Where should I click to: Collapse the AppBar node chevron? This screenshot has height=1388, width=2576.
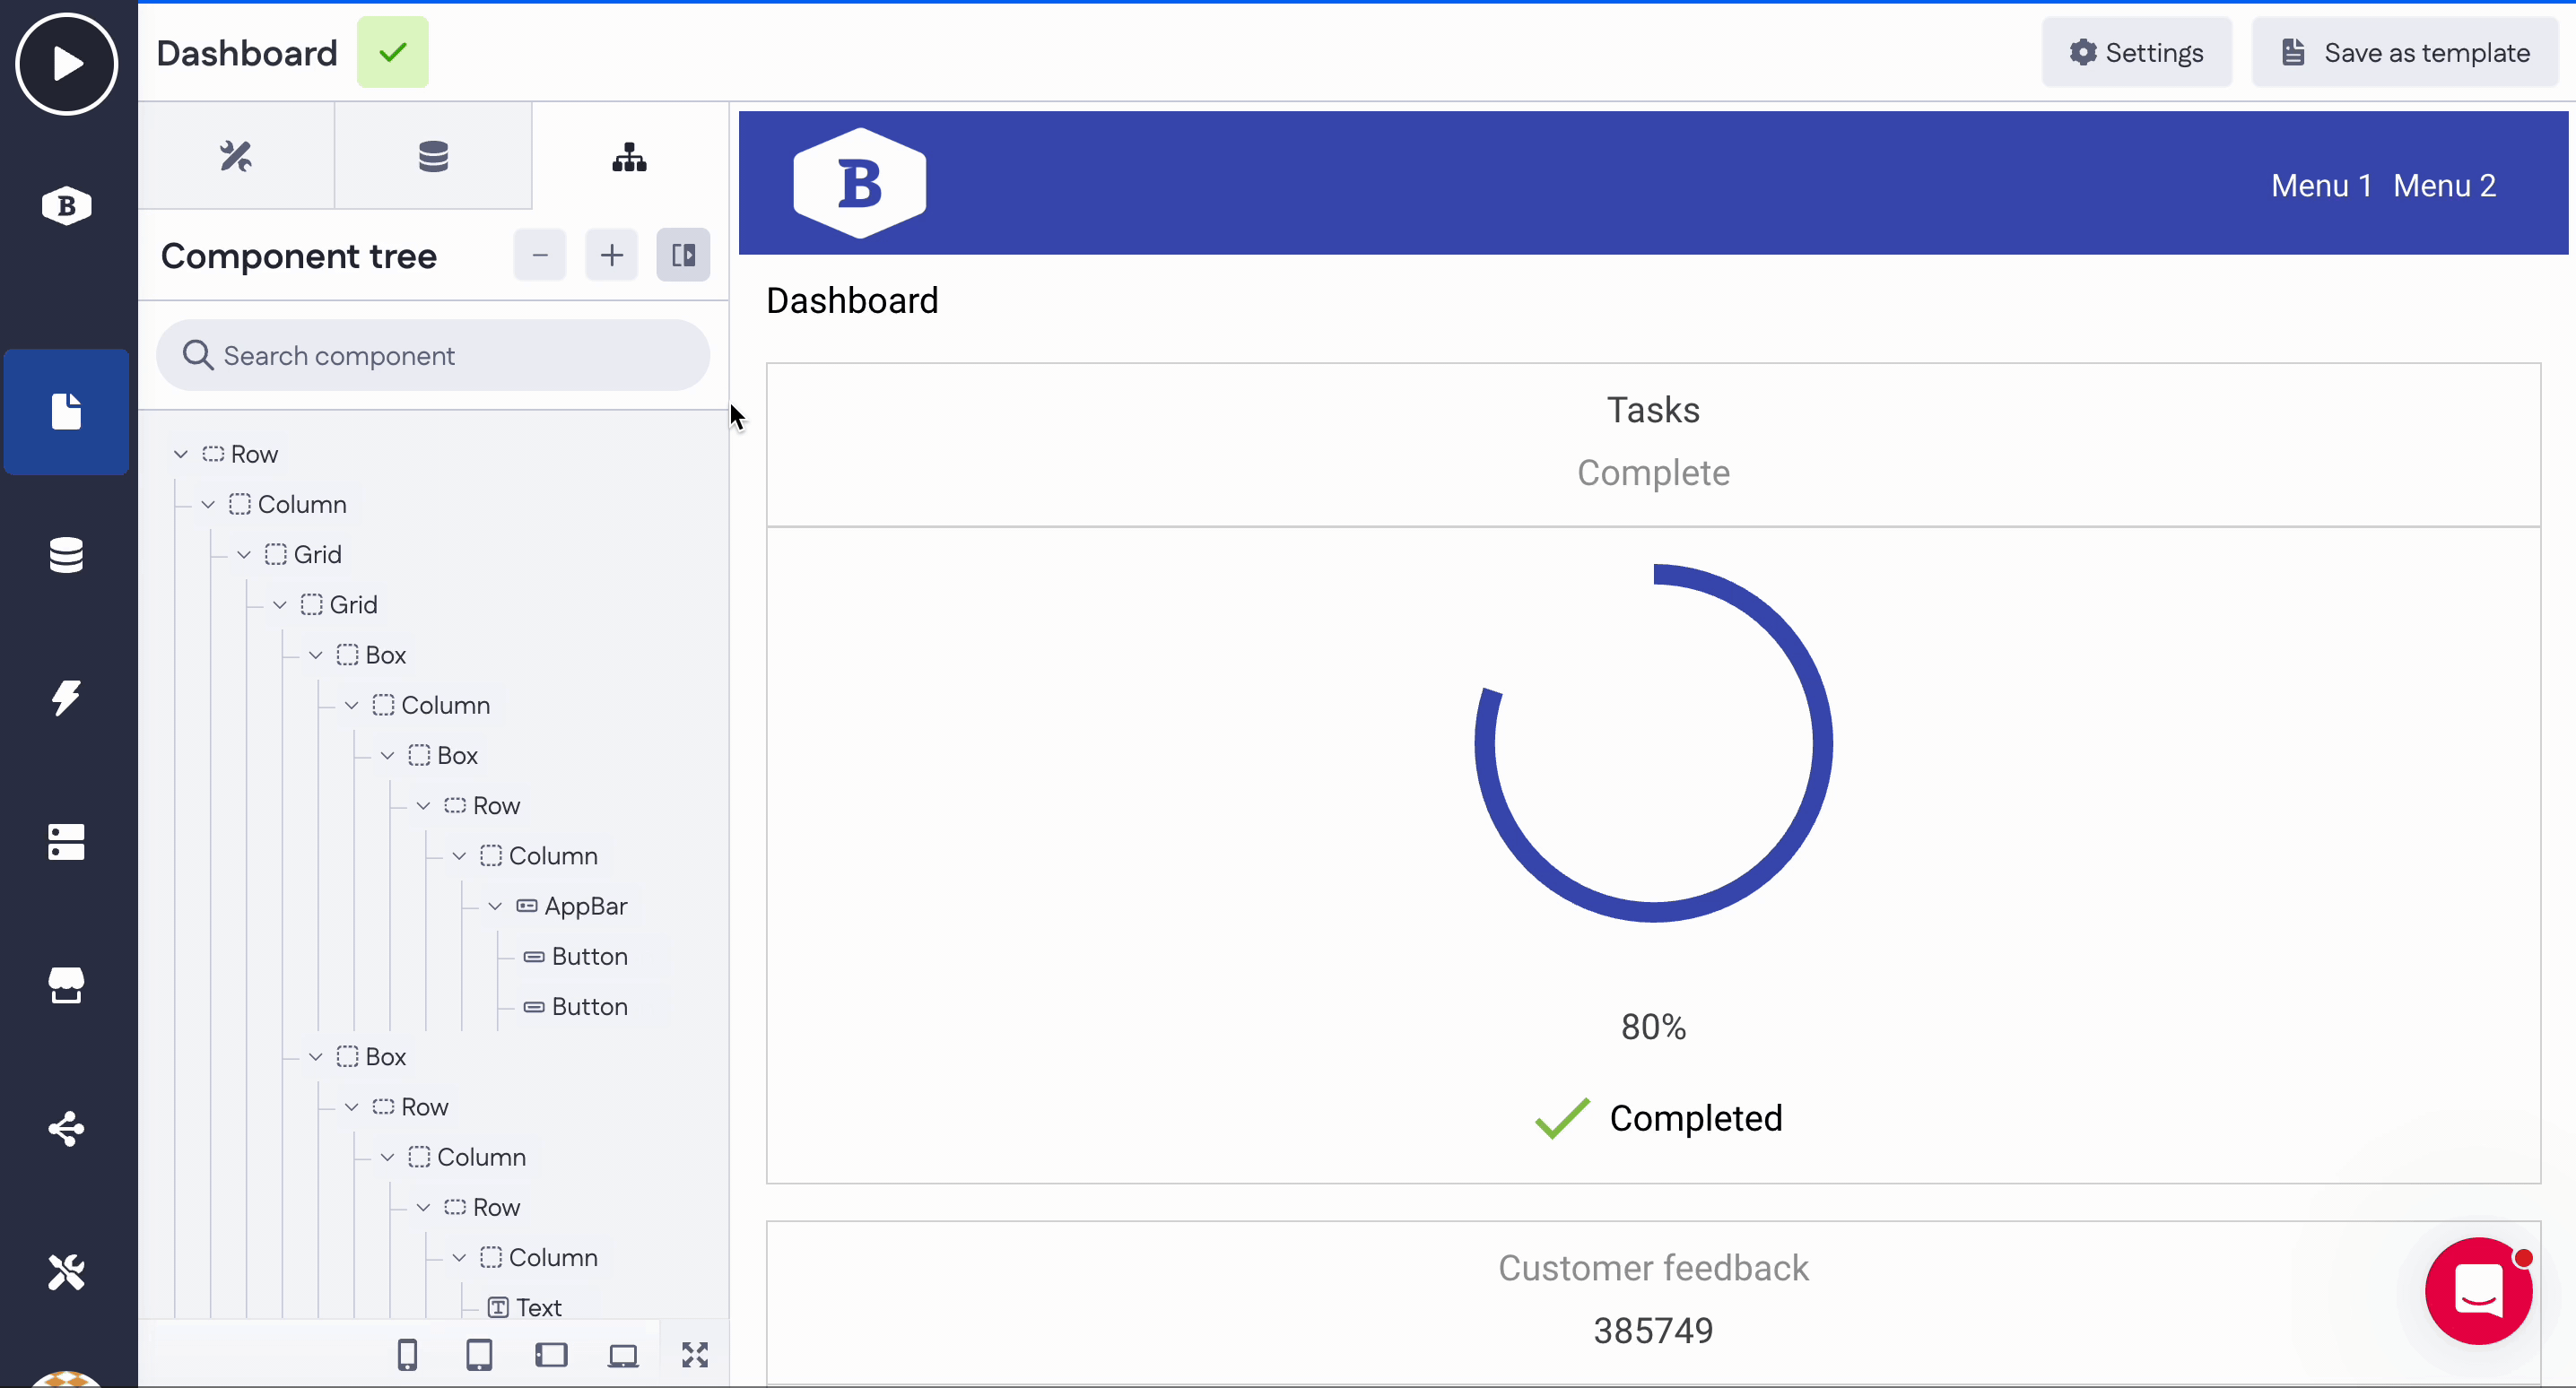495,906
